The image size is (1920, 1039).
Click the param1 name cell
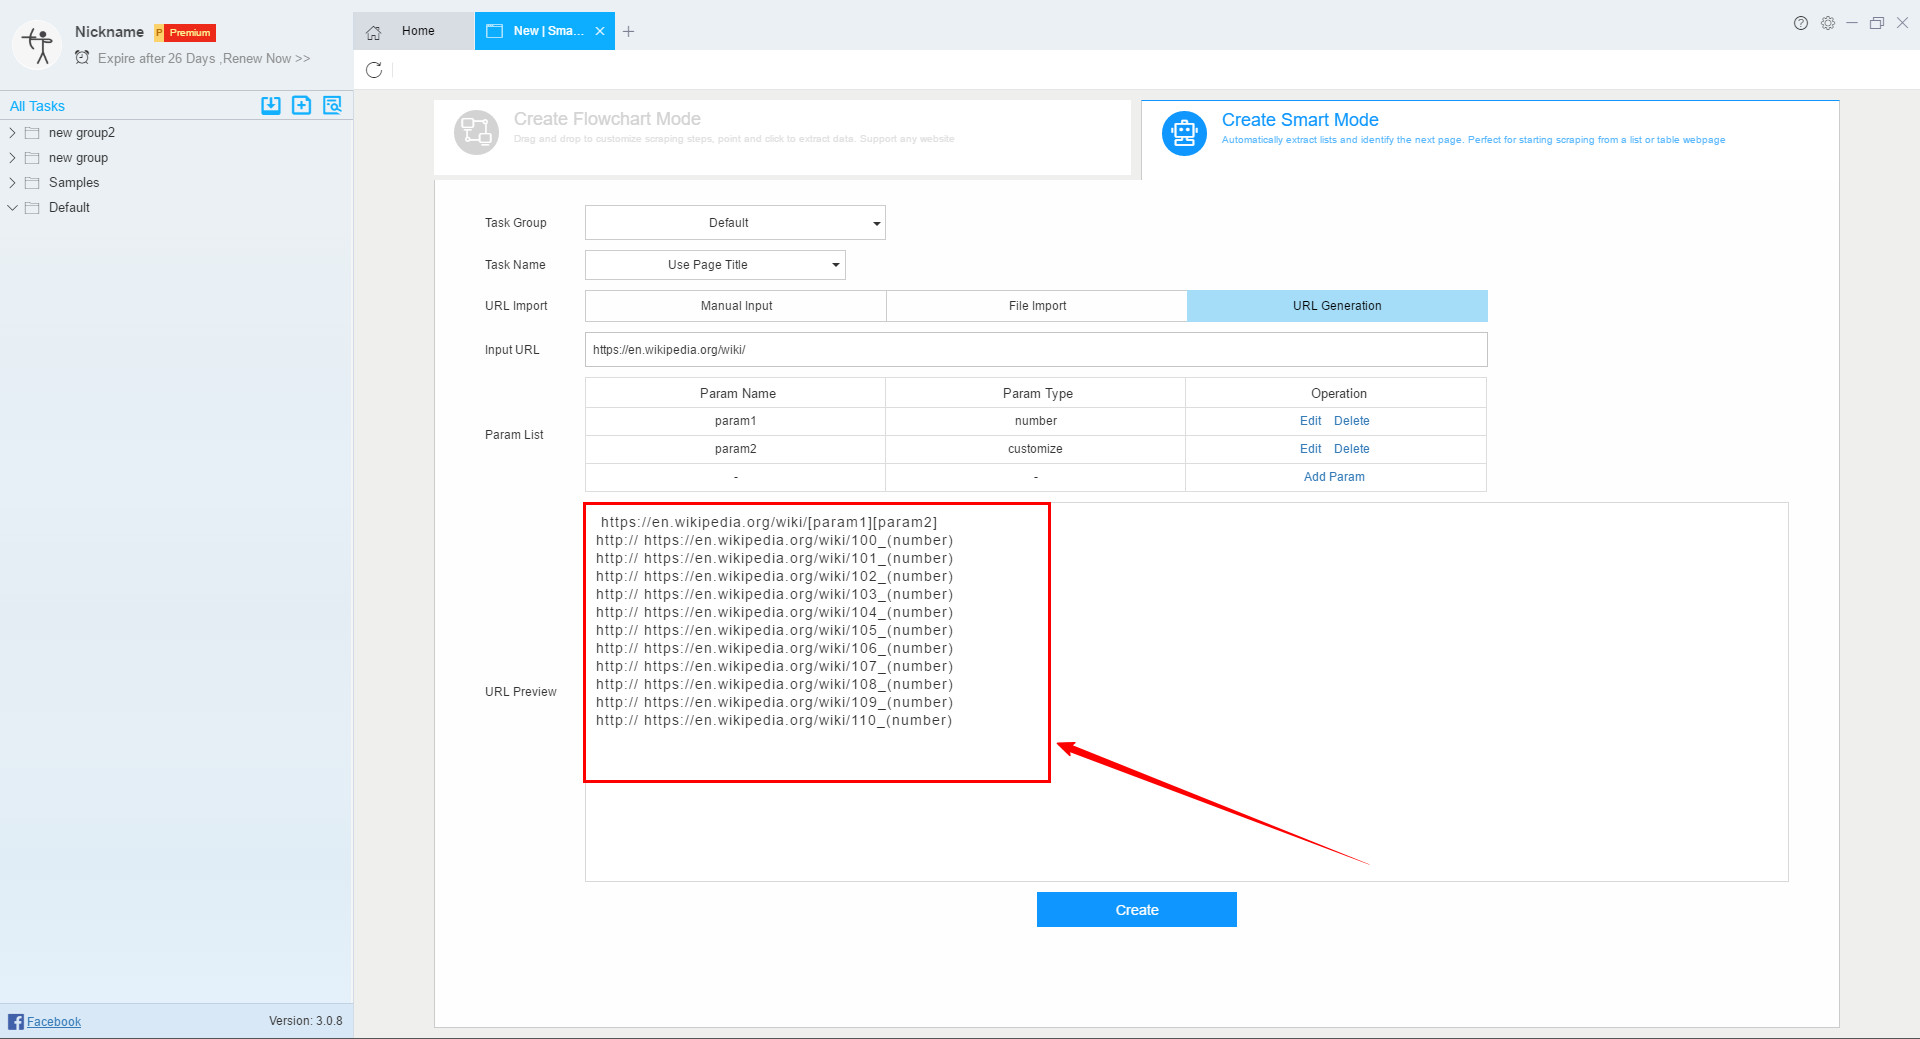735,421
